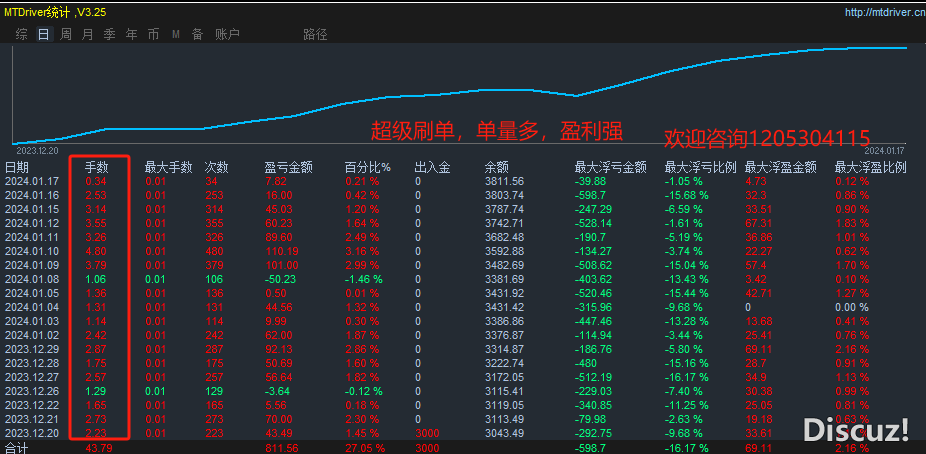Viewport: 926px width, 454px height.
Task: Switch to the 年 yearly tab
Action: click(x=131, y=34)
